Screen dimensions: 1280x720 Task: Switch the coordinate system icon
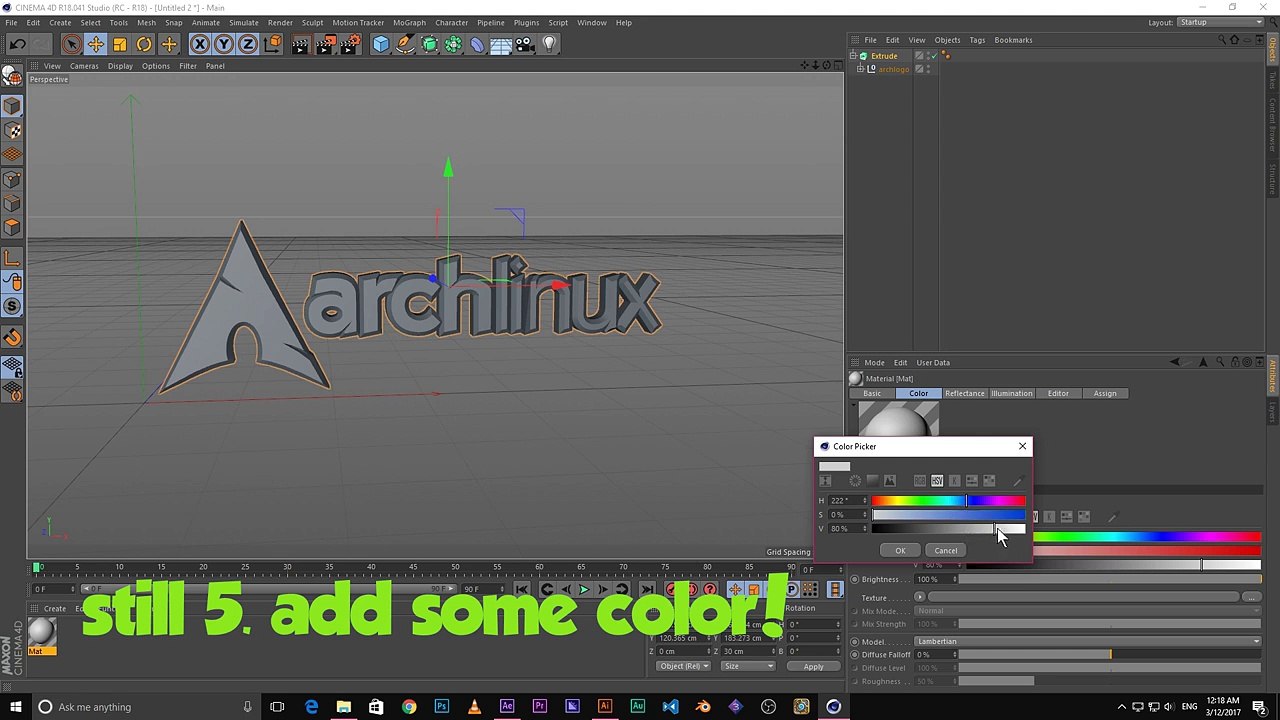coord(272,44)
